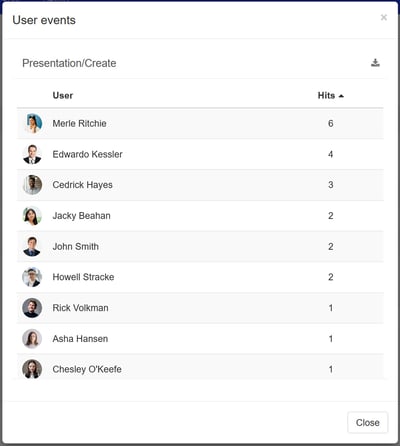Select the Merle Ritchie name
The image size is (400, 446).
click(79, 123)
